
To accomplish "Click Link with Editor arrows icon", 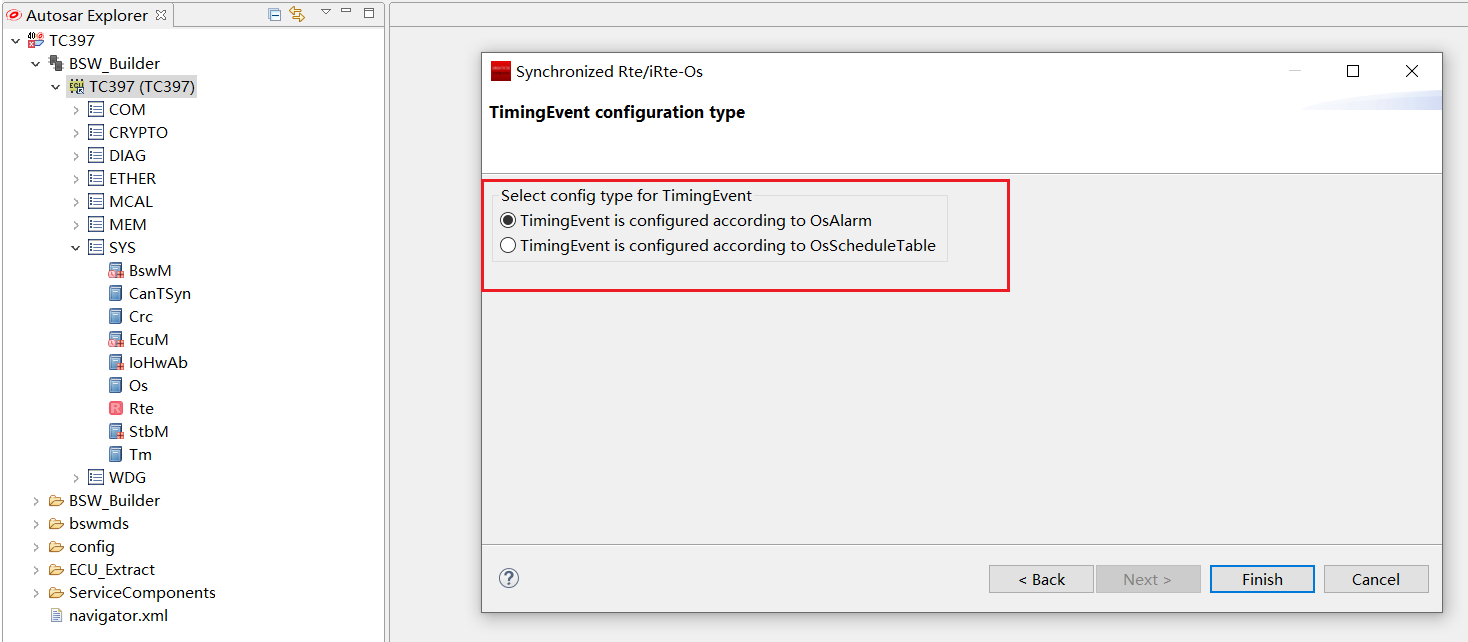I will [x=297, y=14].
